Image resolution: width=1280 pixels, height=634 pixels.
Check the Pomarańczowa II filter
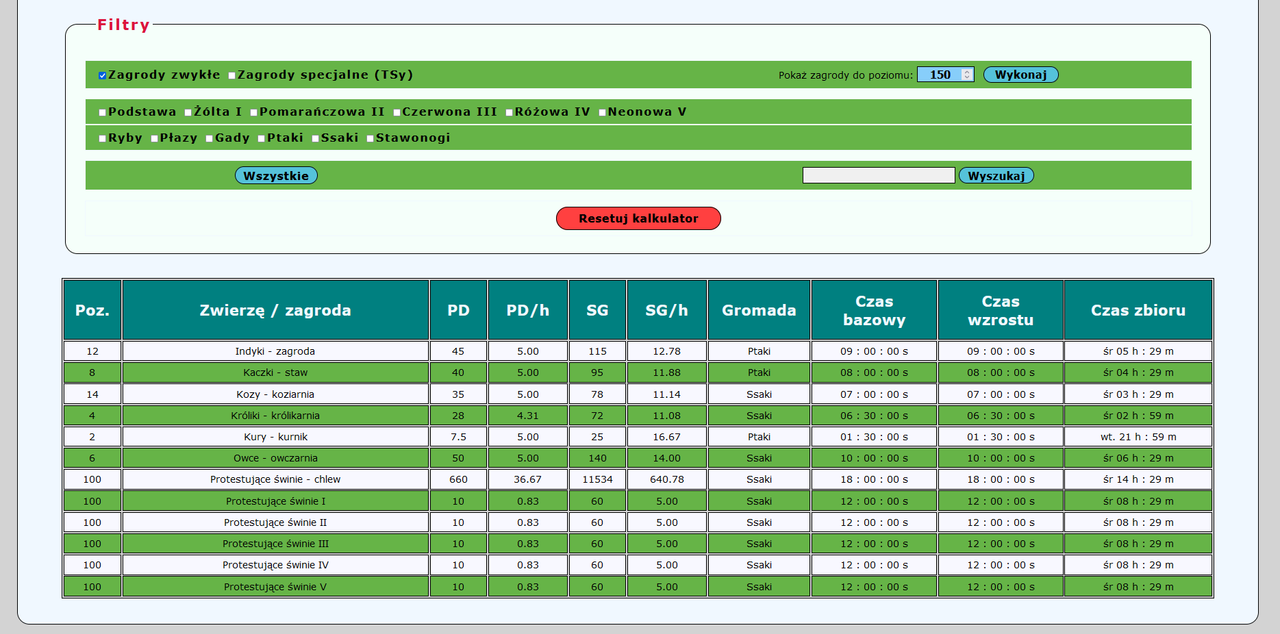[254, 112]
